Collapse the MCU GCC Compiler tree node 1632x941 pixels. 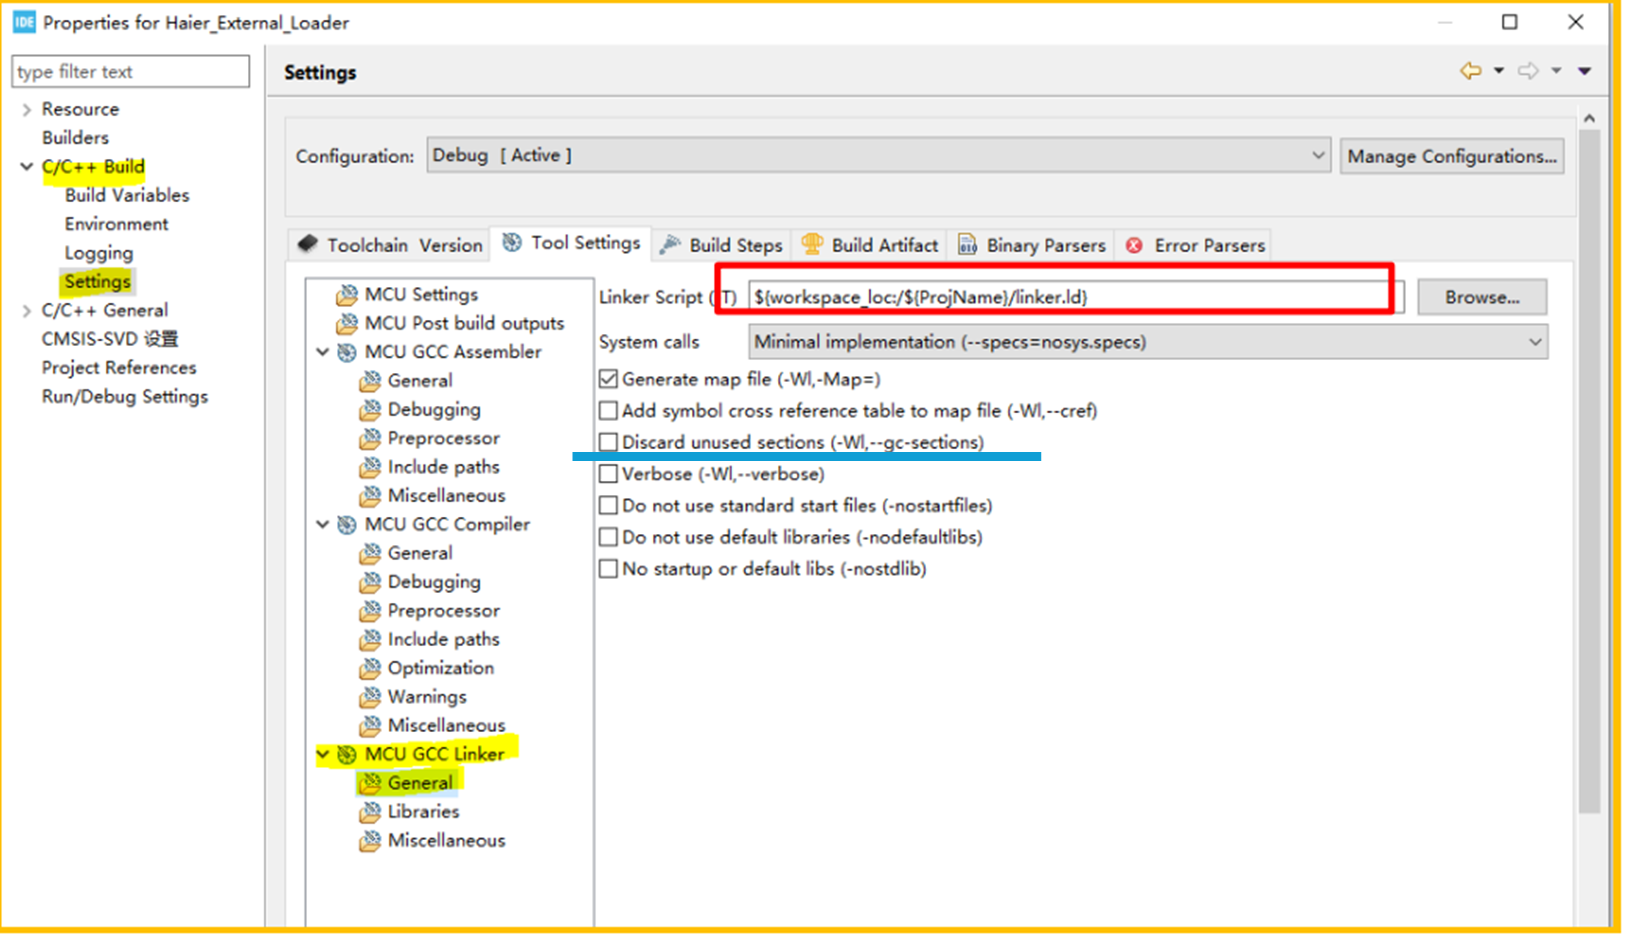(x=322, y=524)
